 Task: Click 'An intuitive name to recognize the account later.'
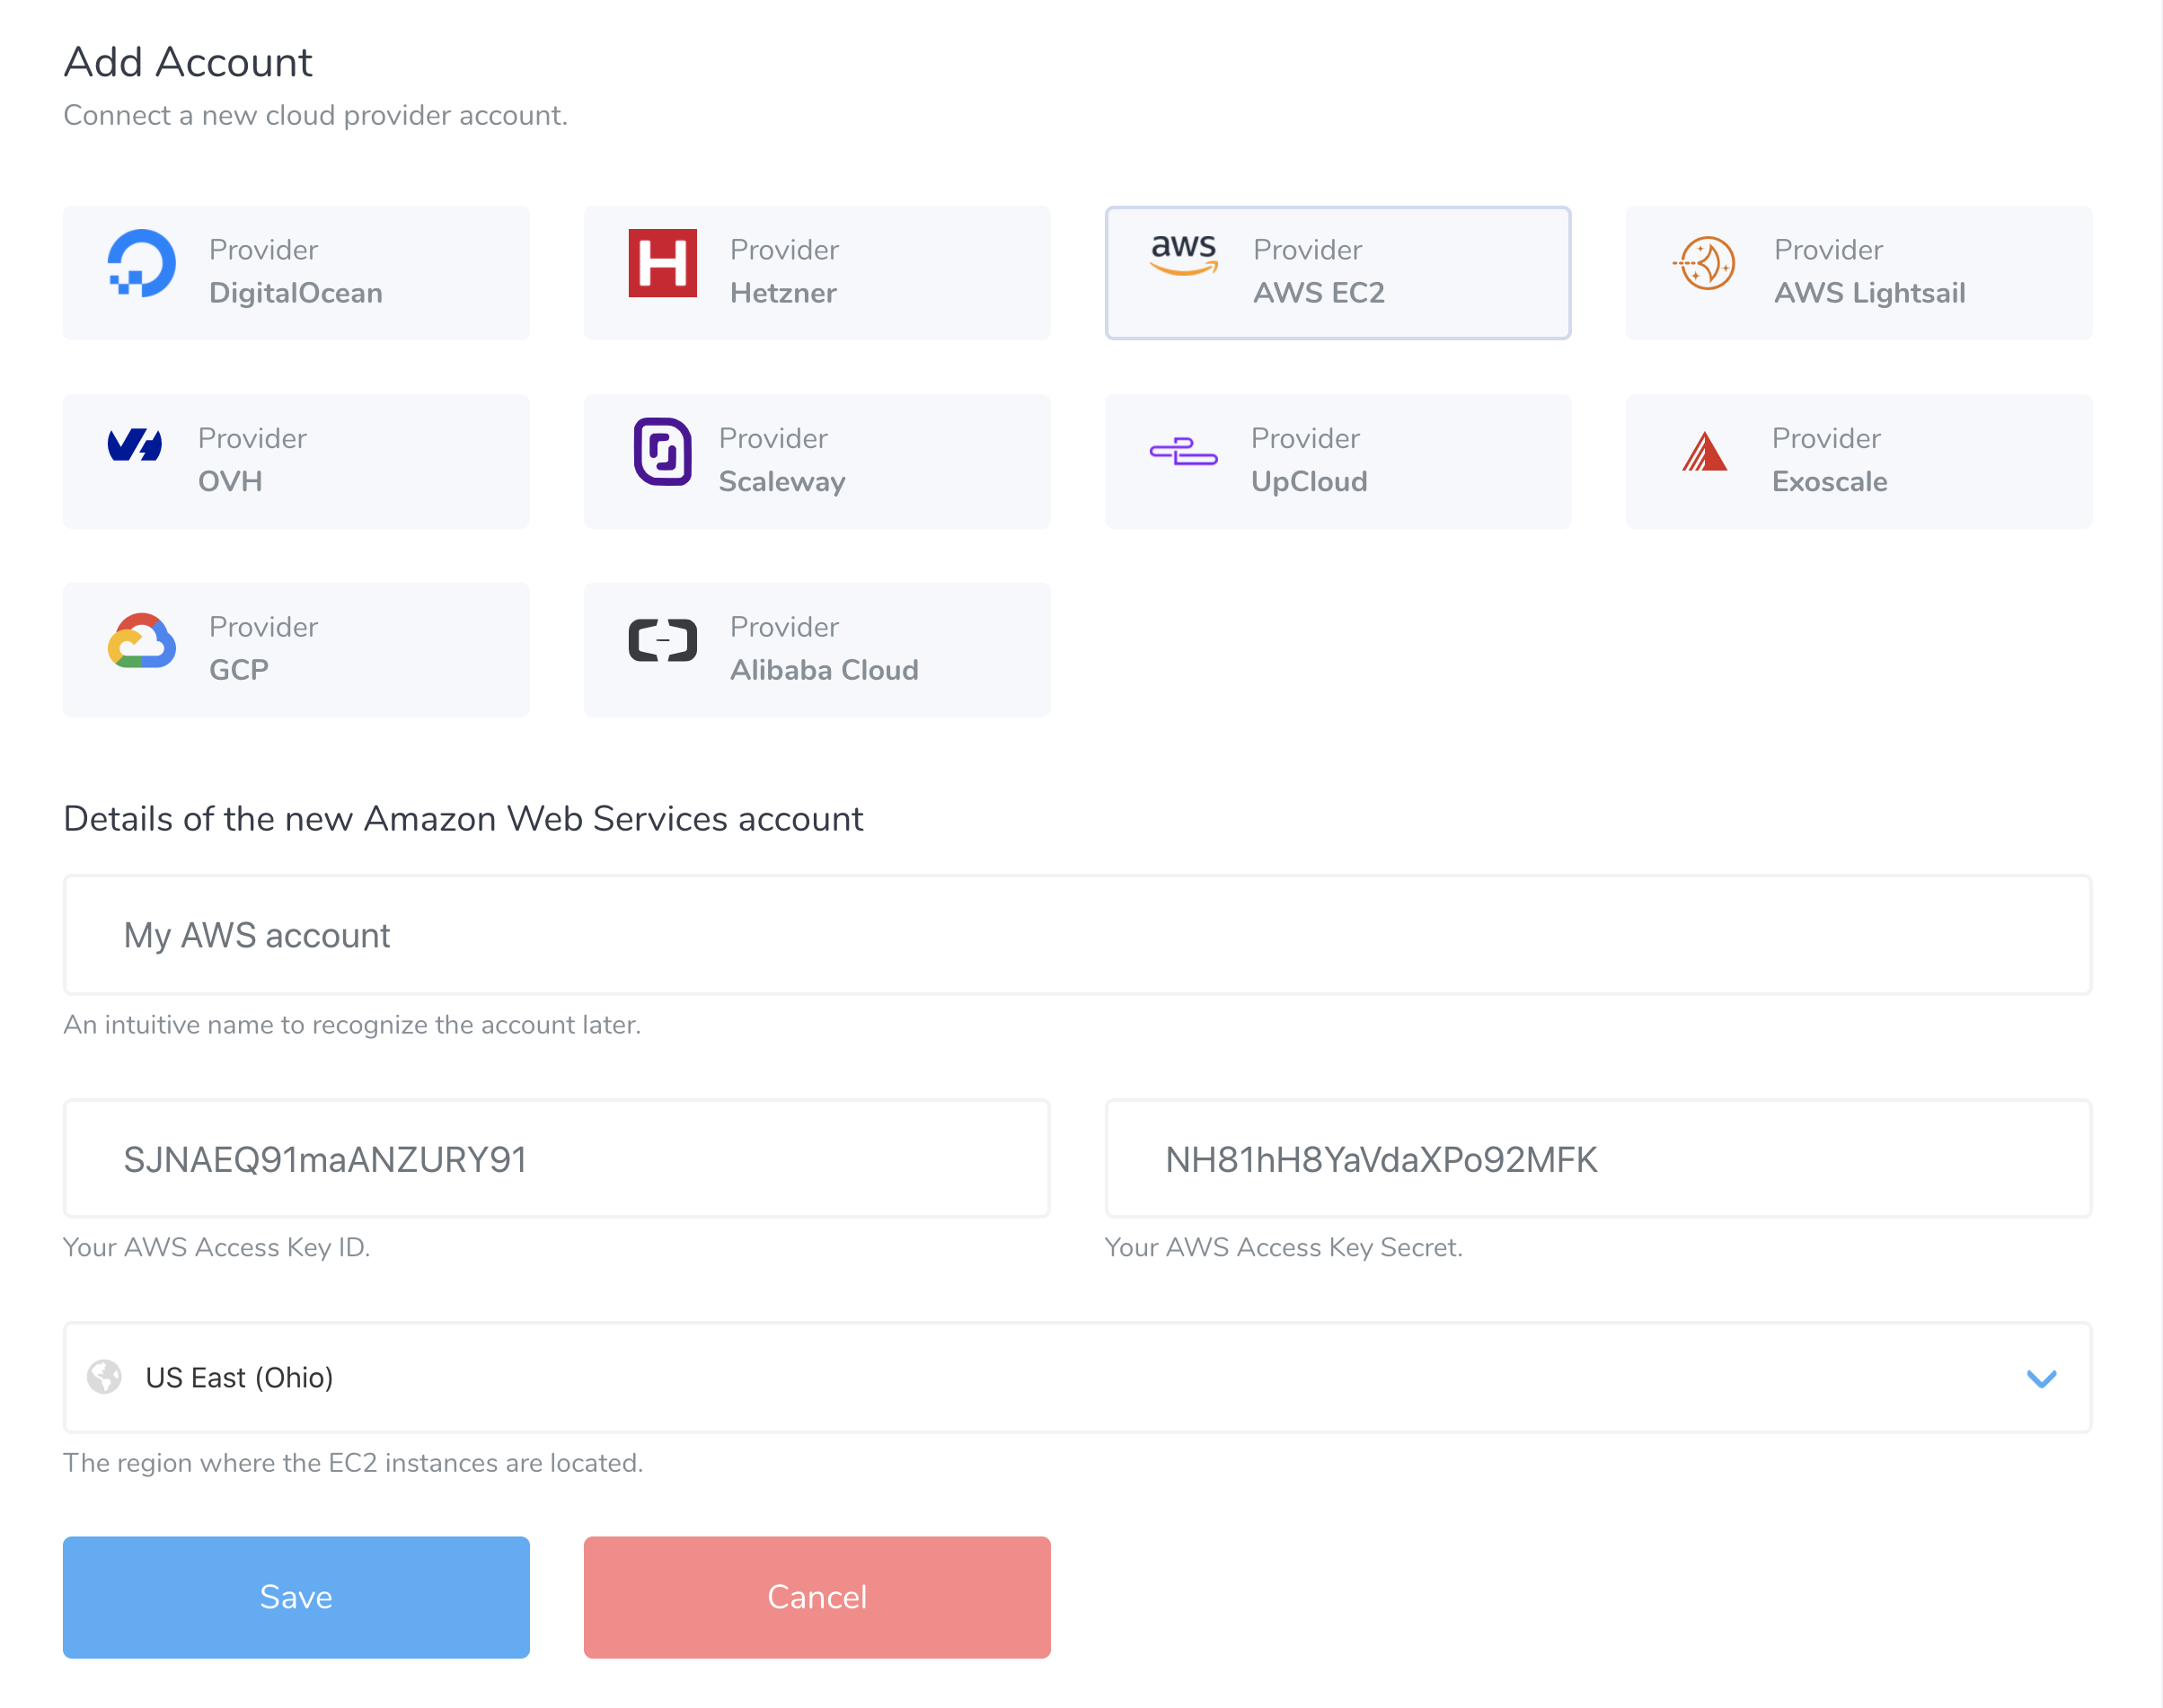[x=352, y=1025]
